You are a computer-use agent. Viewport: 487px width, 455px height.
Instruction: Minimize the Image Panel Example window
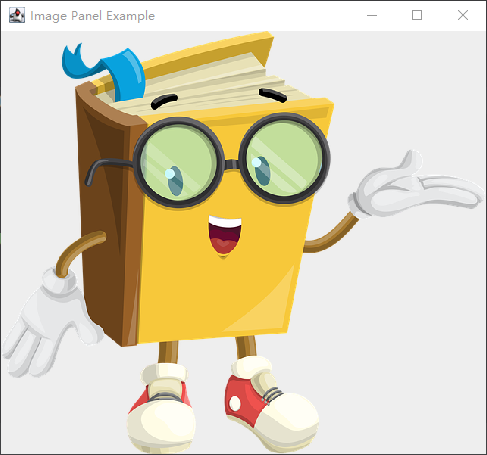tap(372, 15)
